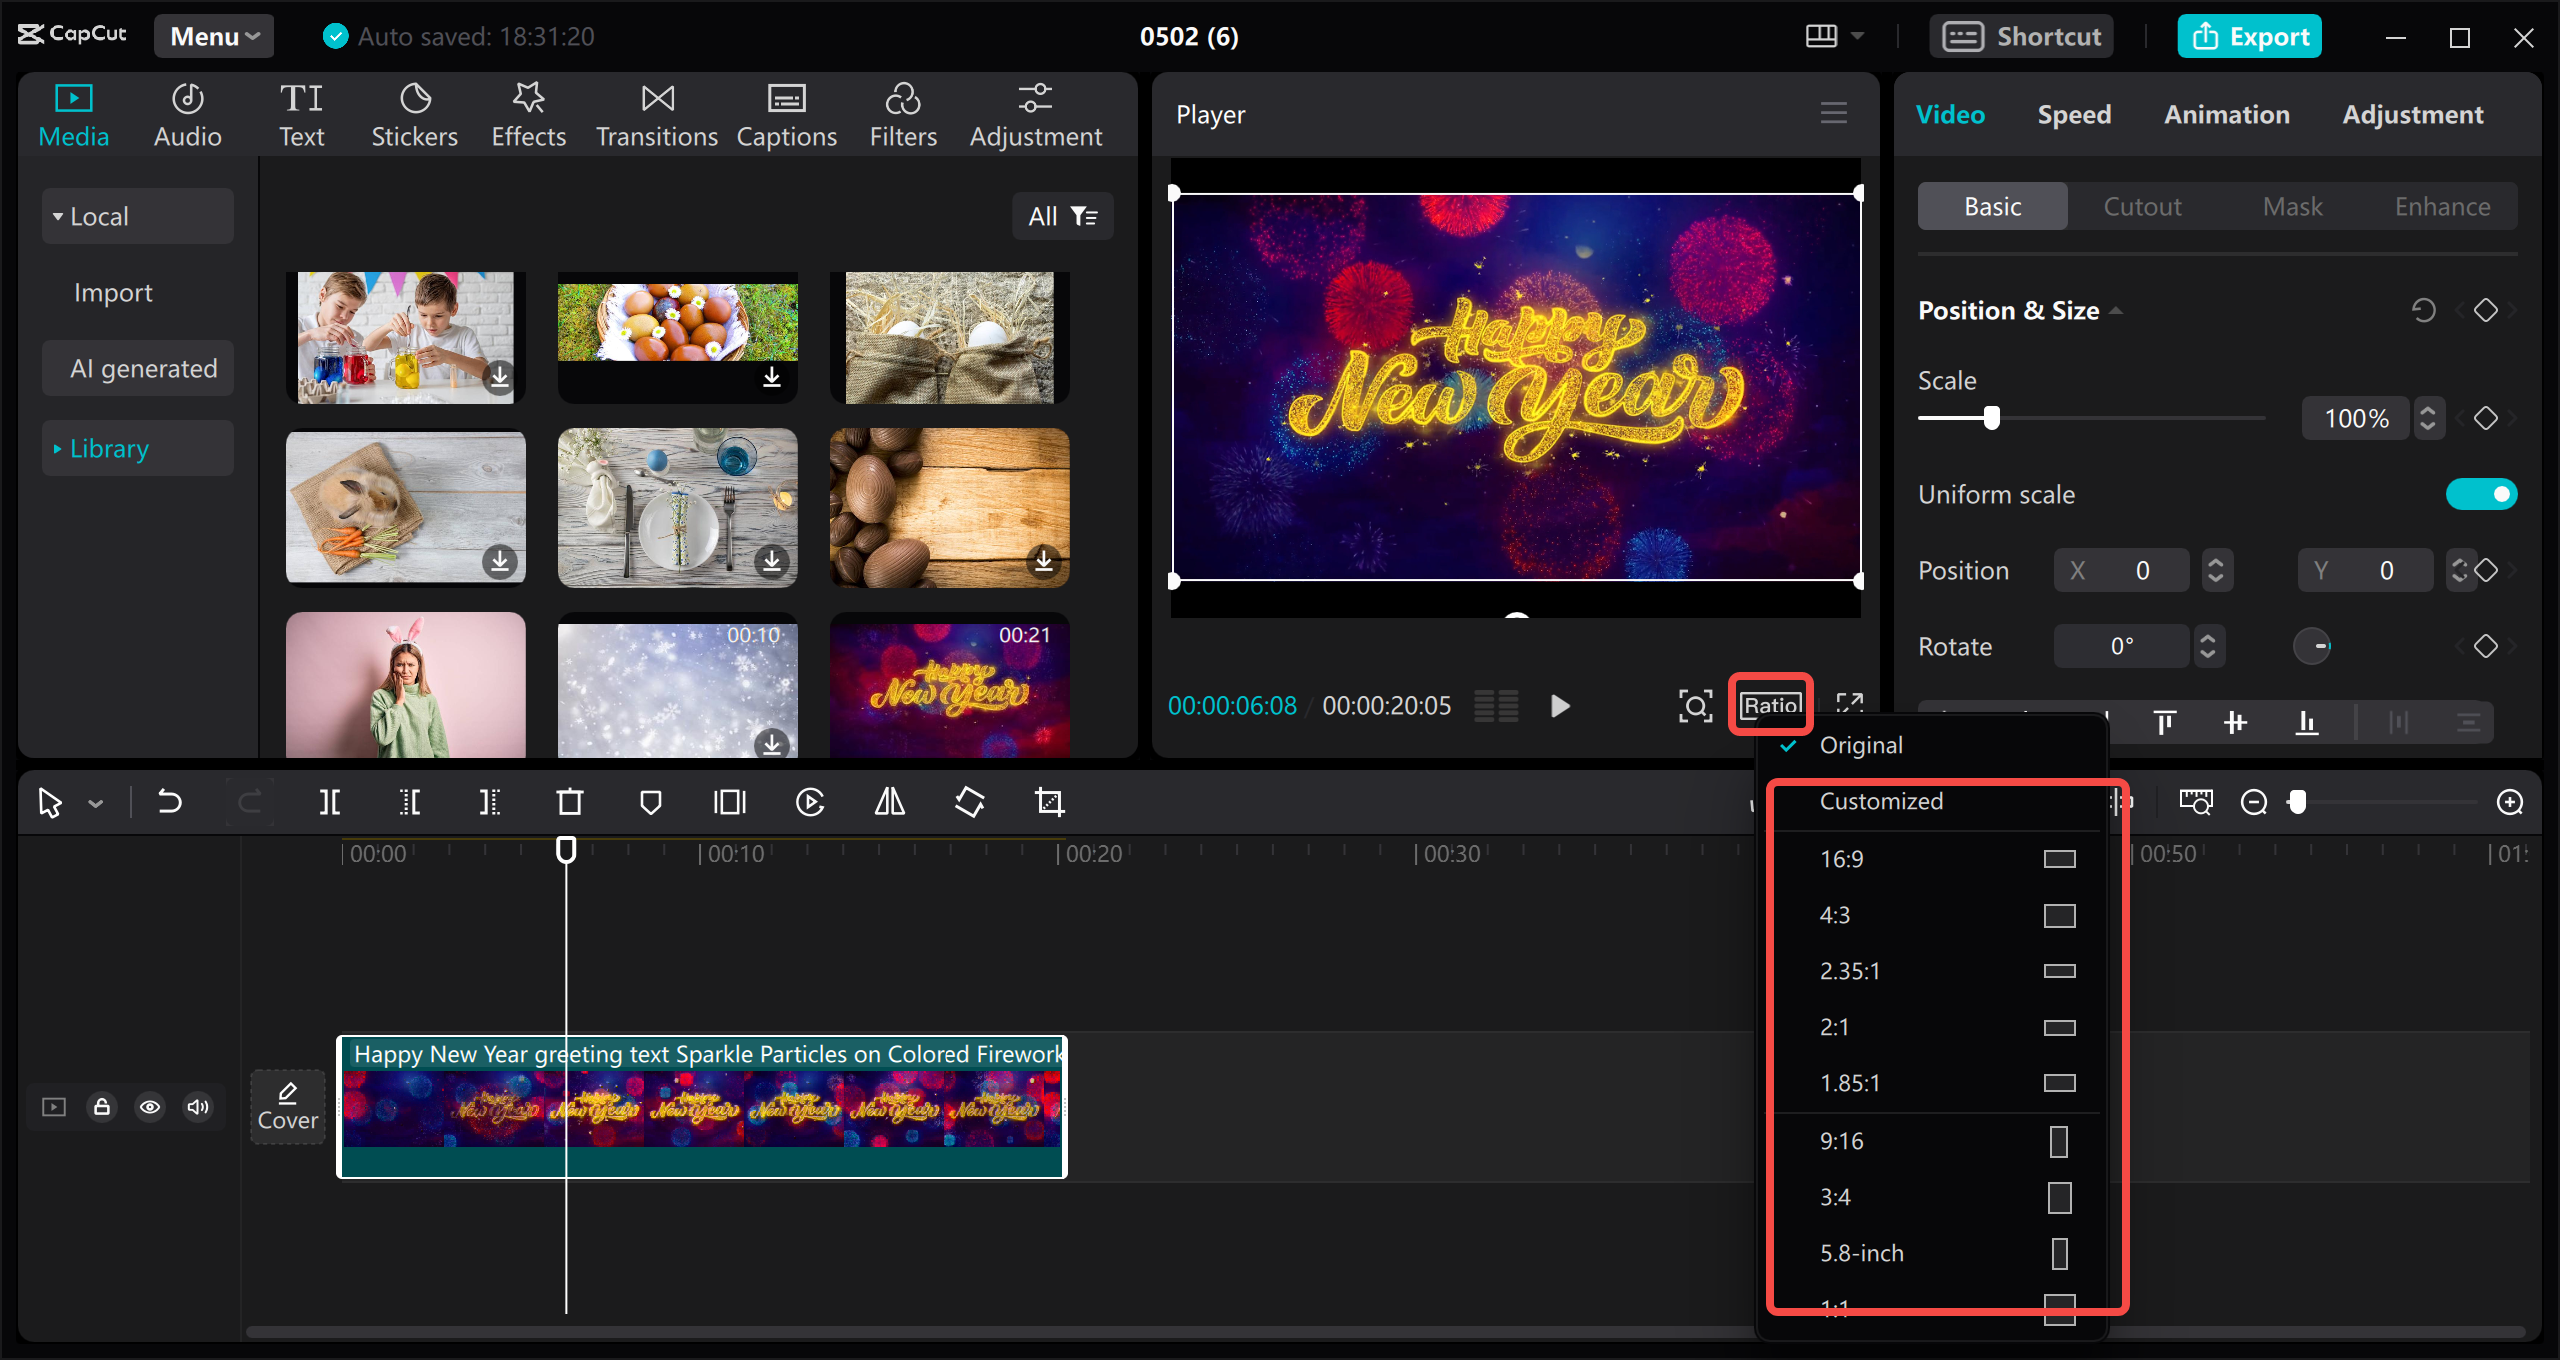Screen dimensions: 2560x1360
Task: Lock the video track
Action: point(102,1107)
